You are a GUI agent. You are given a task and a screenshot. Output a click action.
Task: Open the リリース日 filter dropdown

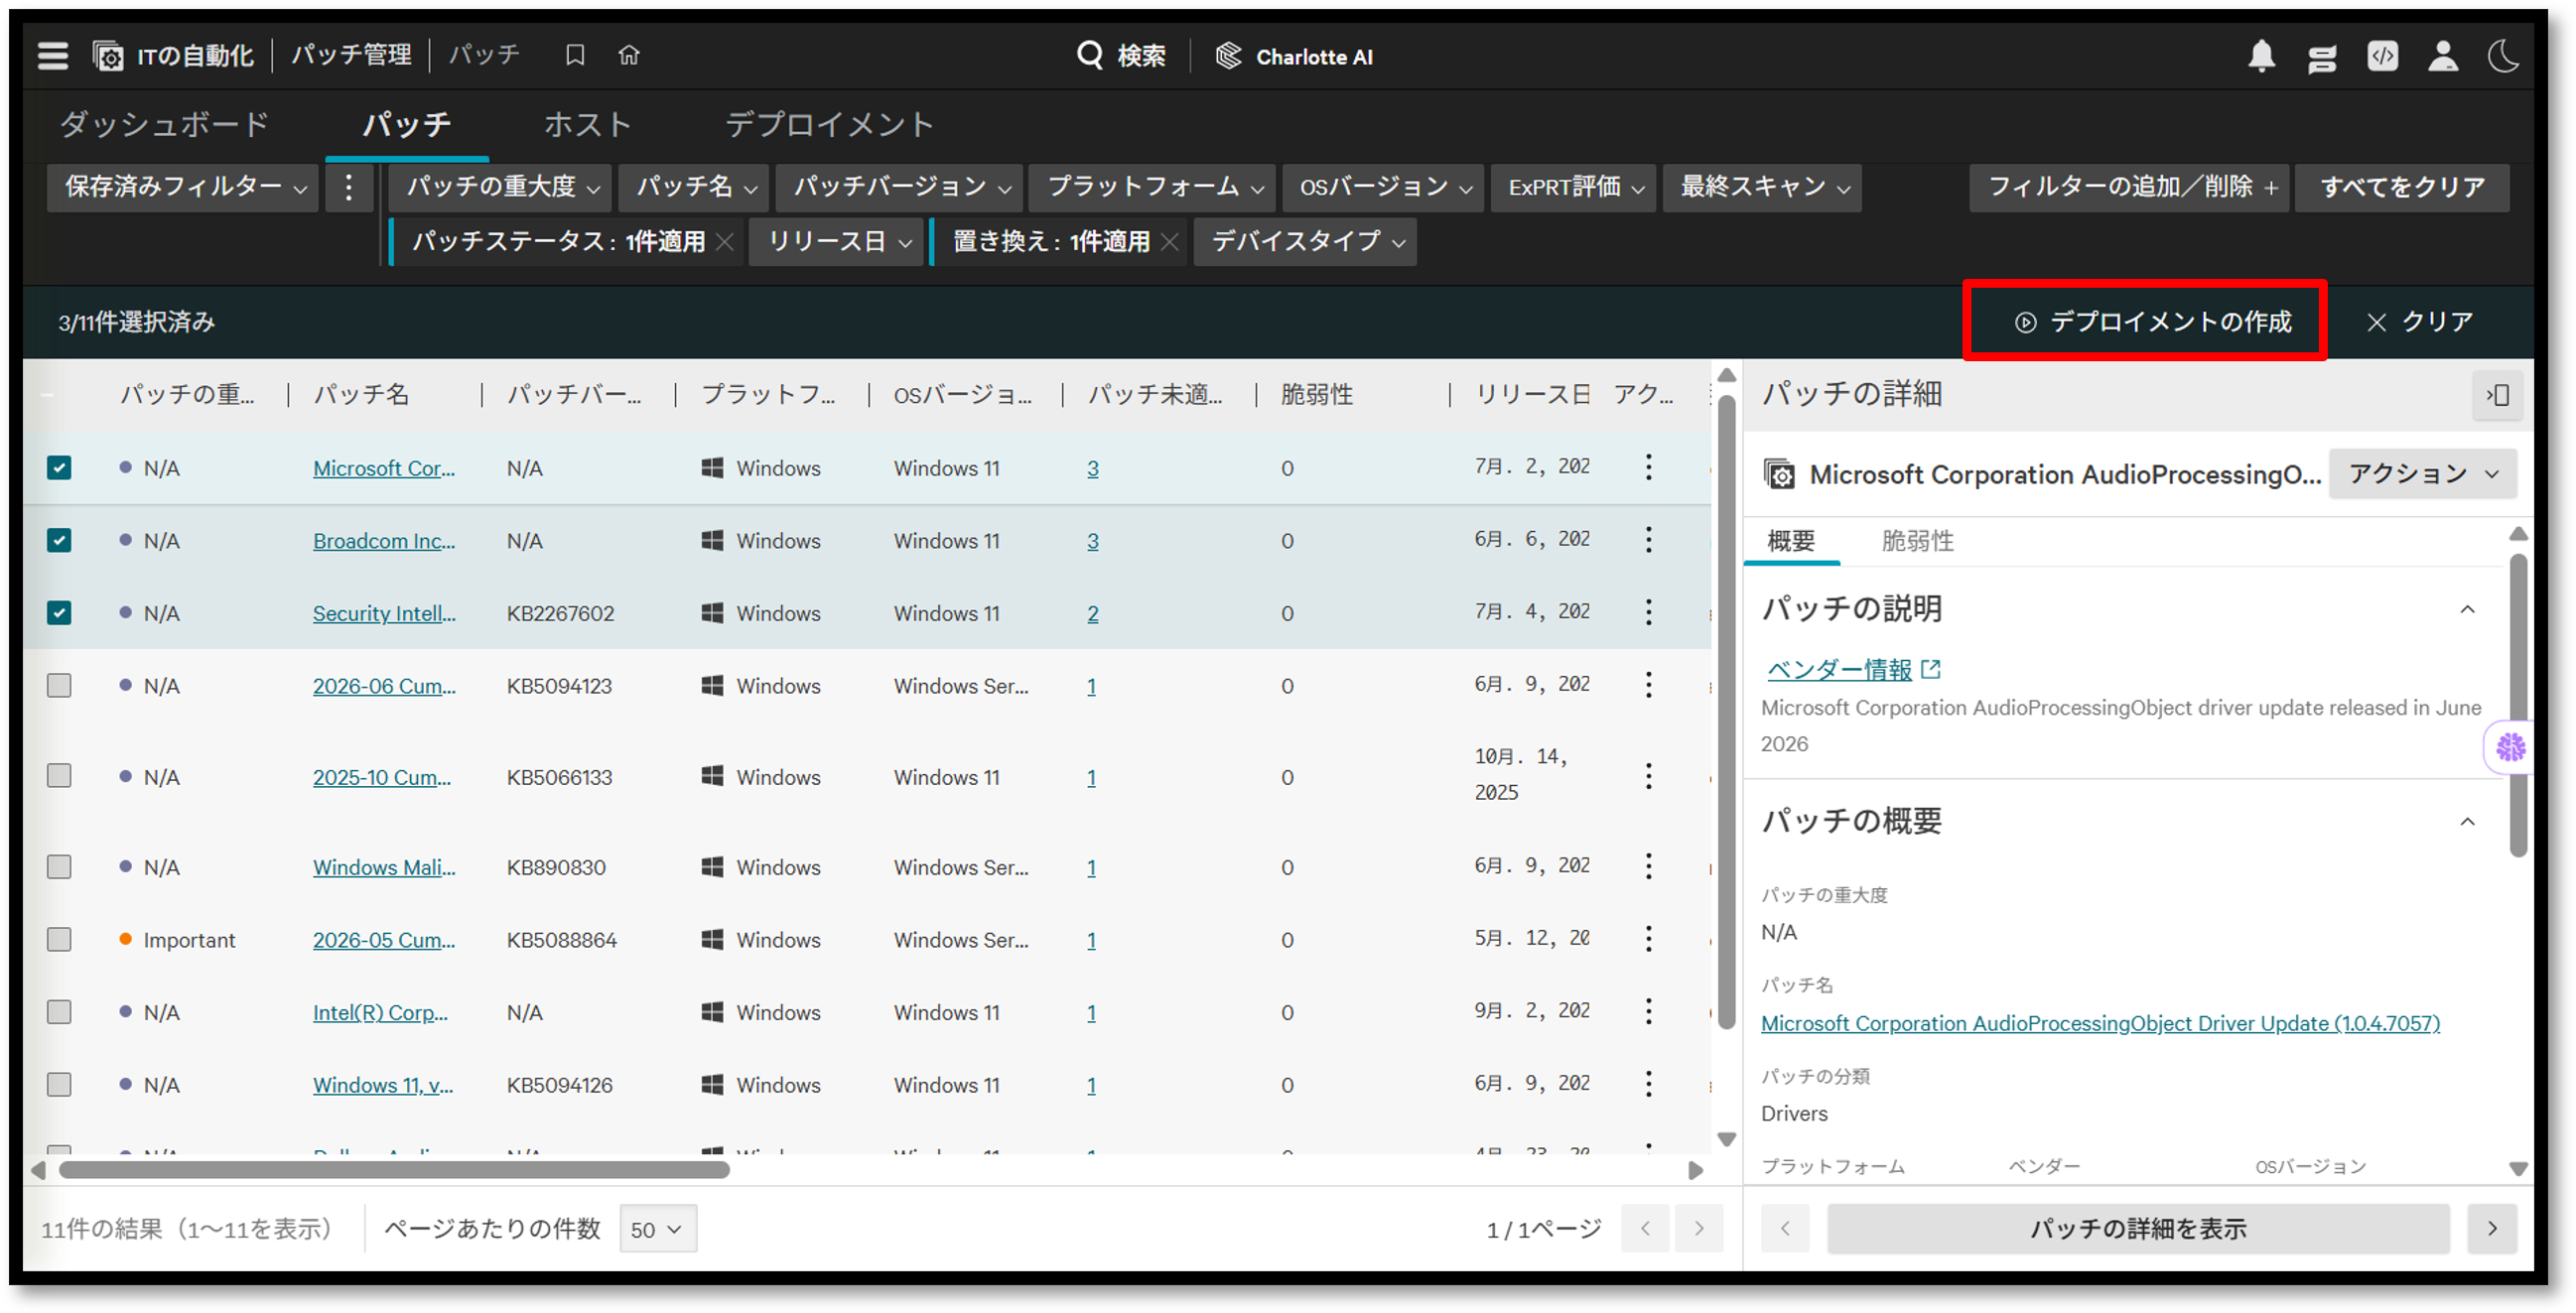[837, 242]
